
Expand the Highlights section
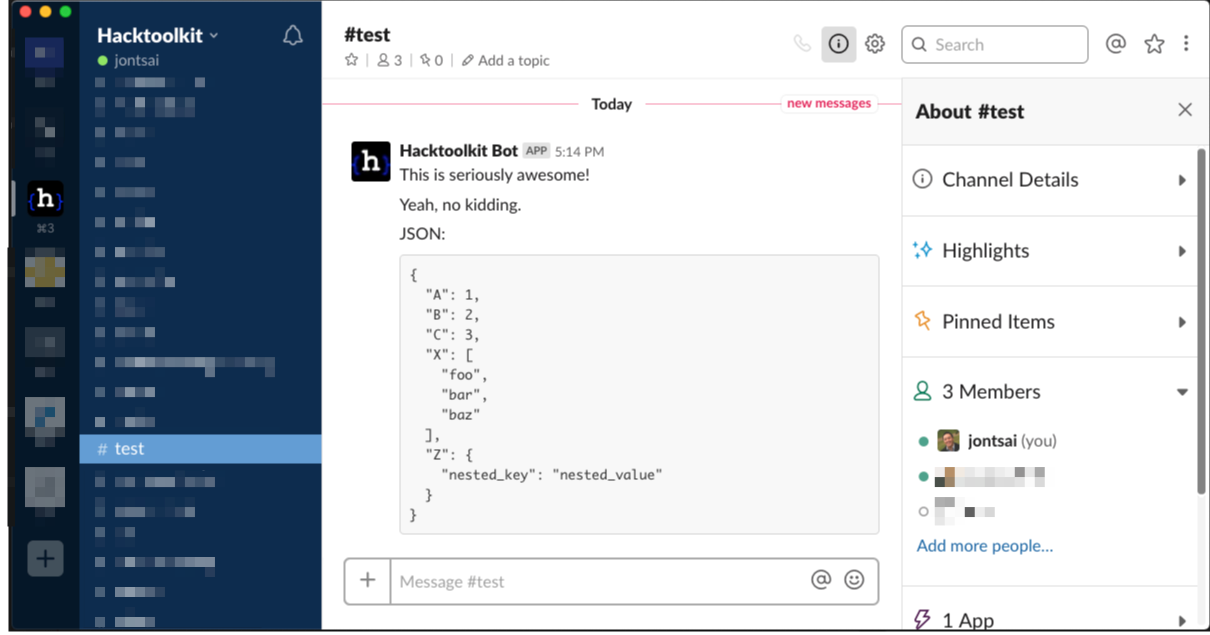coord(1050,251)
